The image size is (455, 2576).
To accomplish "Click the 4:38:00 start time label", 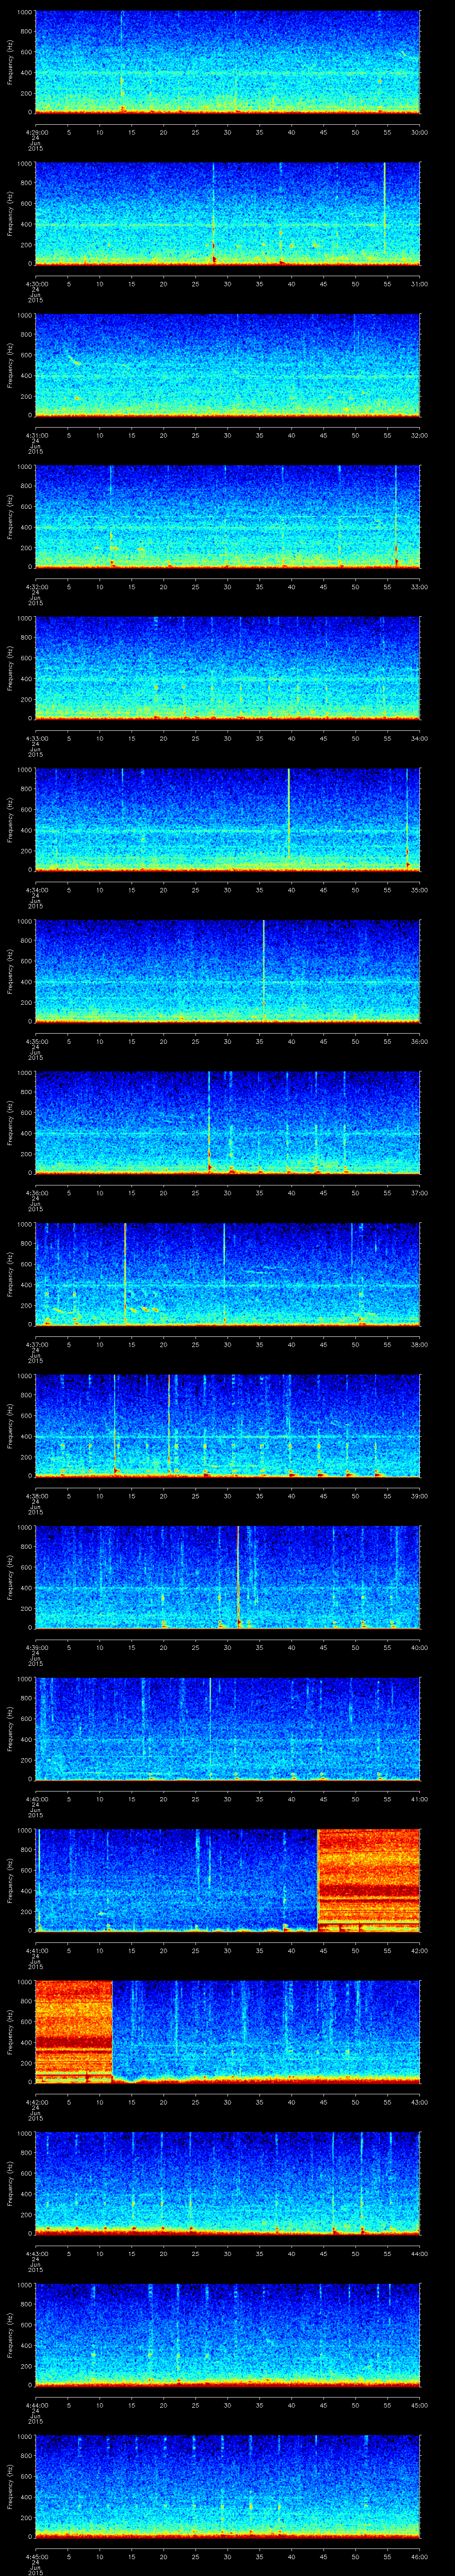I will [36, 1496].
